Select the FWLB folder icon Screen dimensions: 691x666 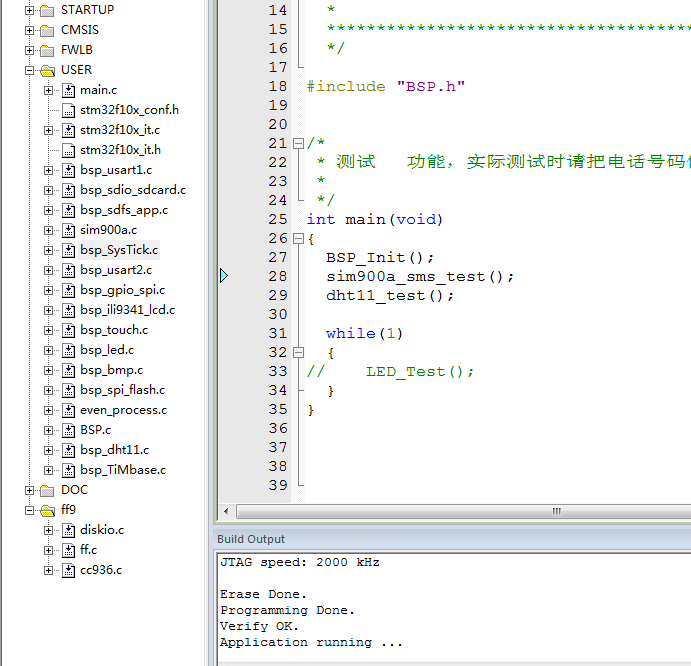click(47, 50)
